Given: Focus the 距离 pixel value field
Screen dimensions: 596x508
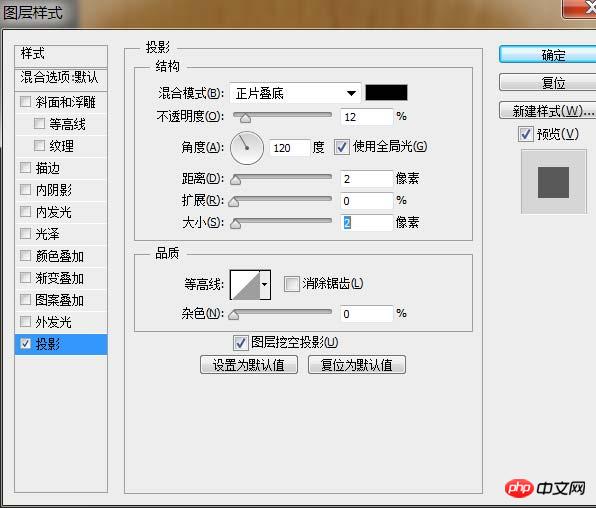Looking at the screenshot, I should point(366,179).
